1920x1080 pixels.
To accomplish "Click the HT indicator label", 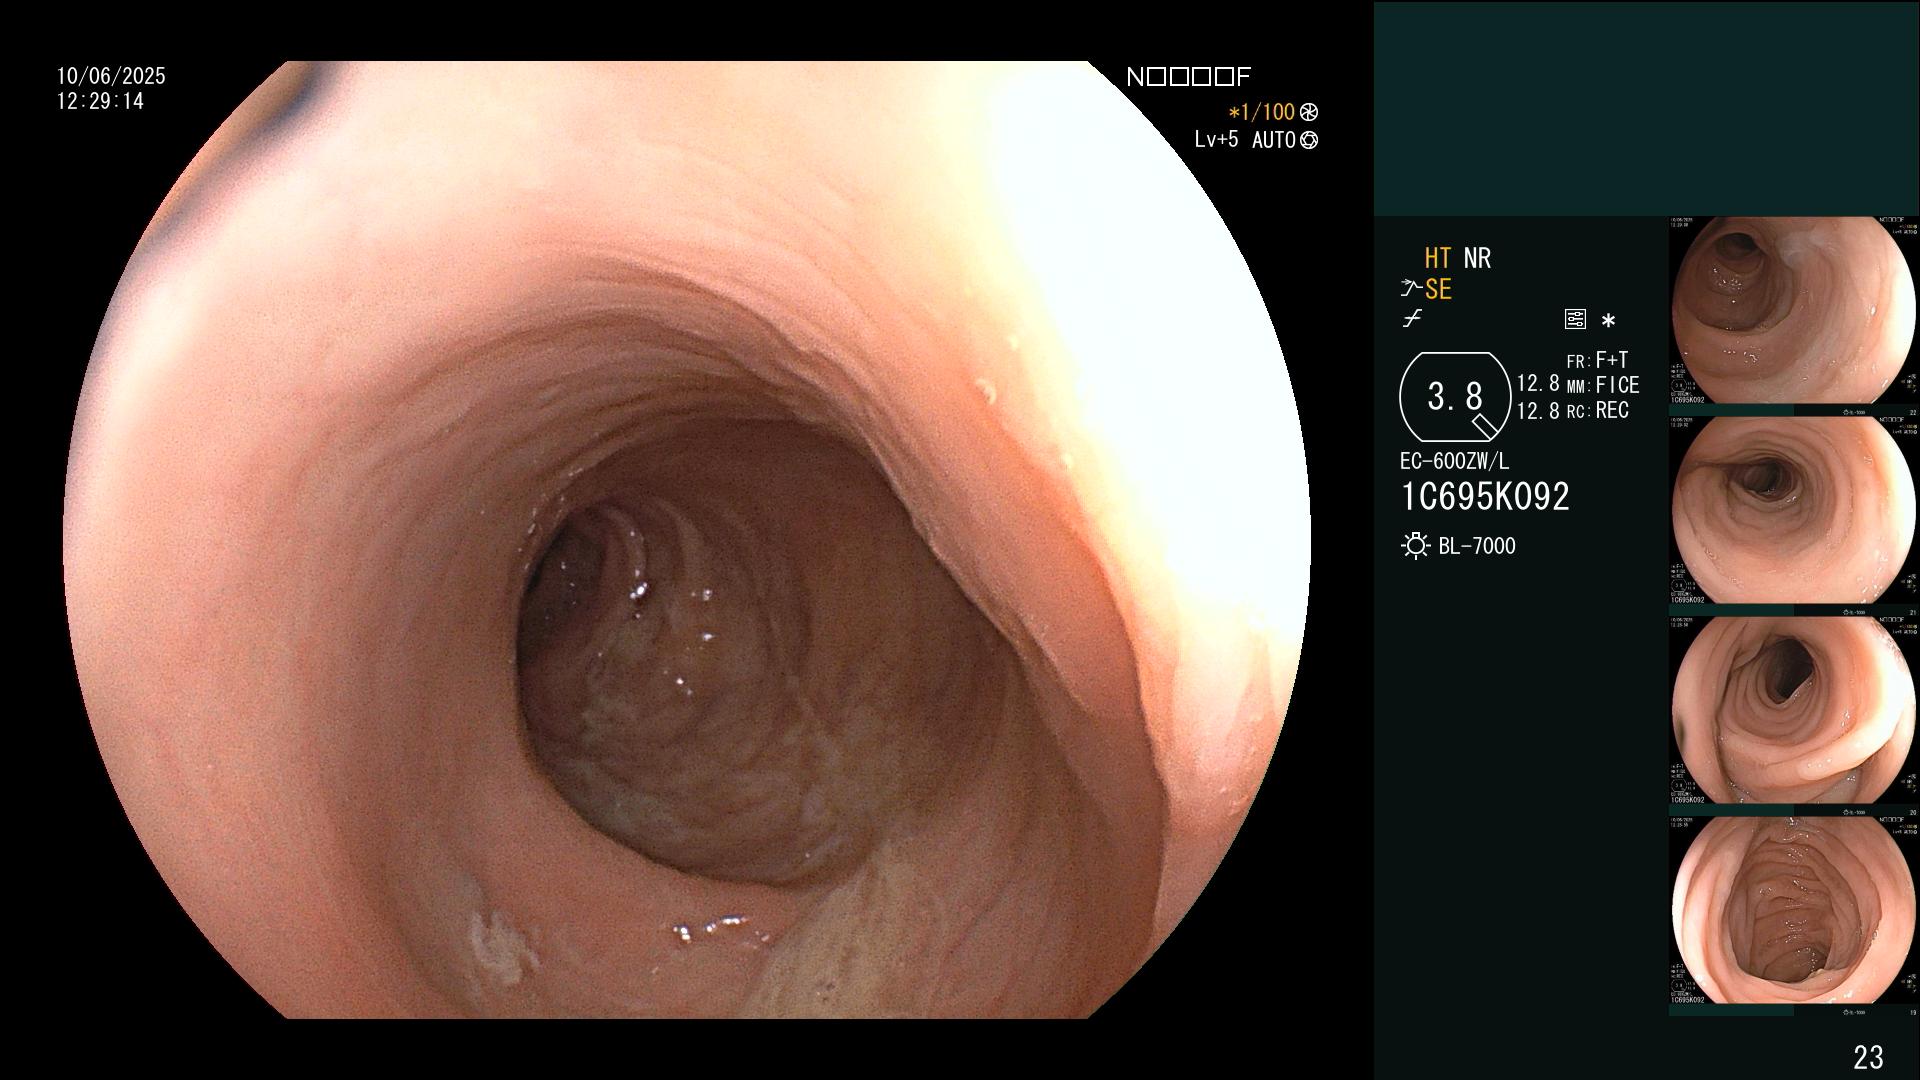I will pyautogui.click(x=1438, y=258).
